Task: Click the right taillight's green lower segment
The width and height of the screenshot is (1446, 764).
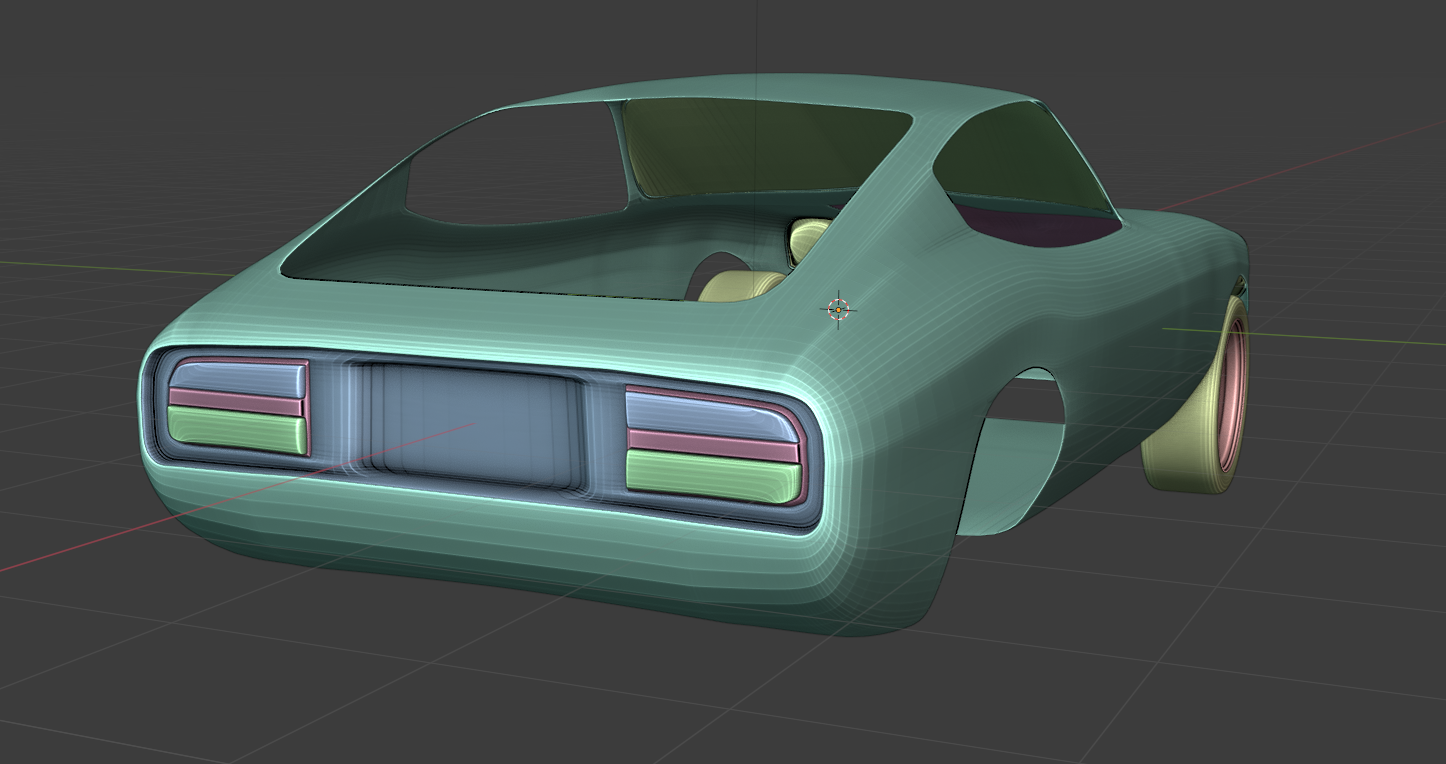Action: (713, 475)
